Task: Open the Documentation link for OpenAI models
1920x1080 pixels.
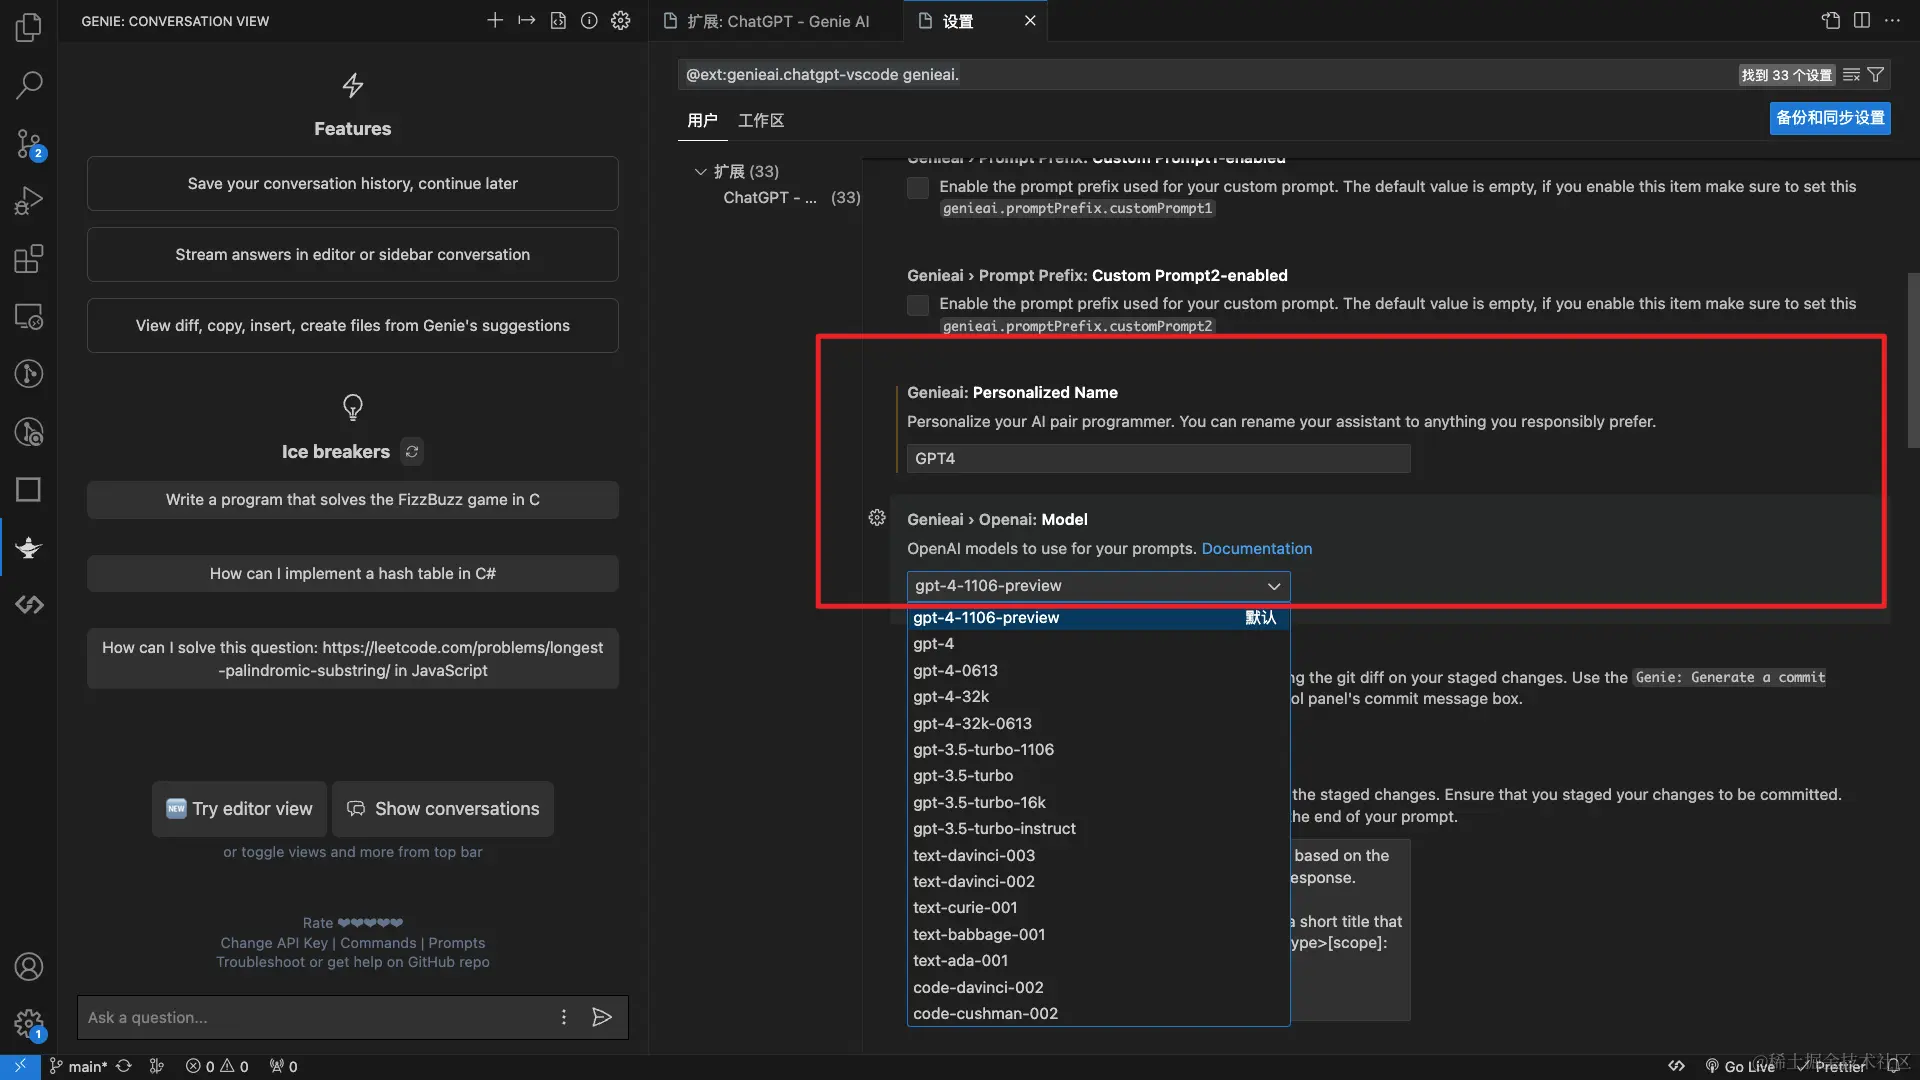Action: pos(1257,549)
